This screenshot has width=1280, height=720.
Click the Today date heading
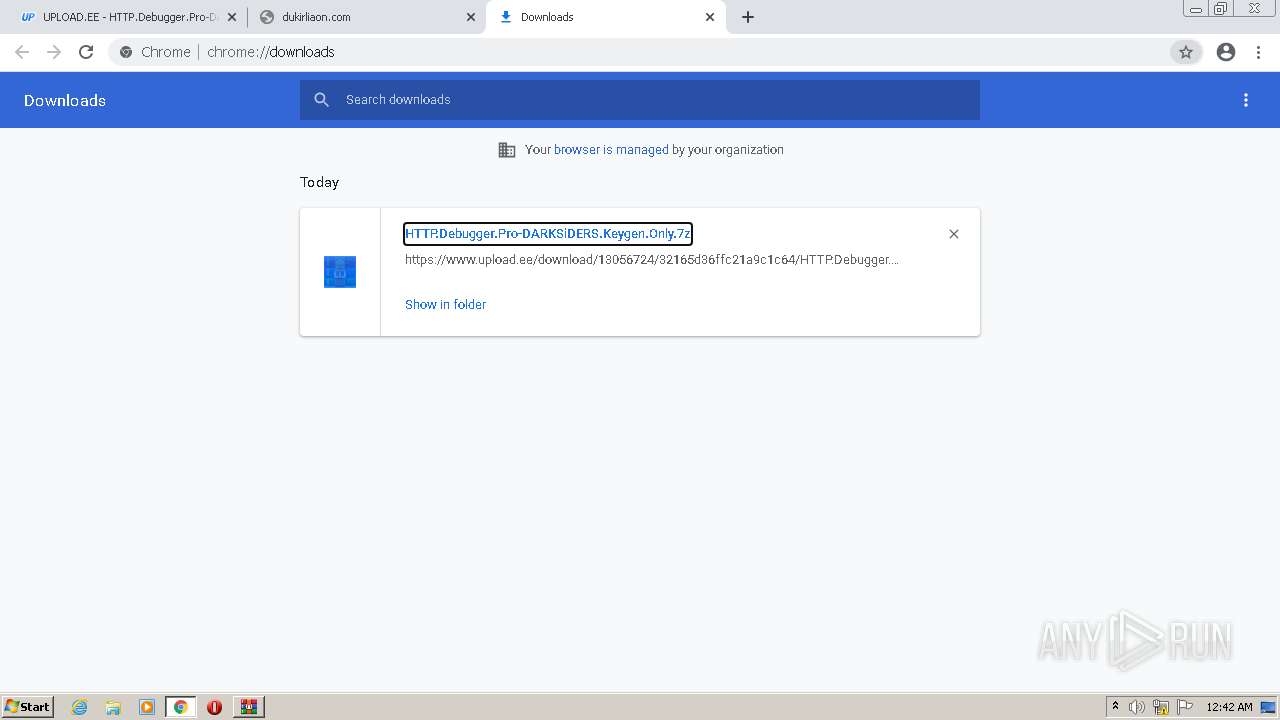click(x=319, y=182)
